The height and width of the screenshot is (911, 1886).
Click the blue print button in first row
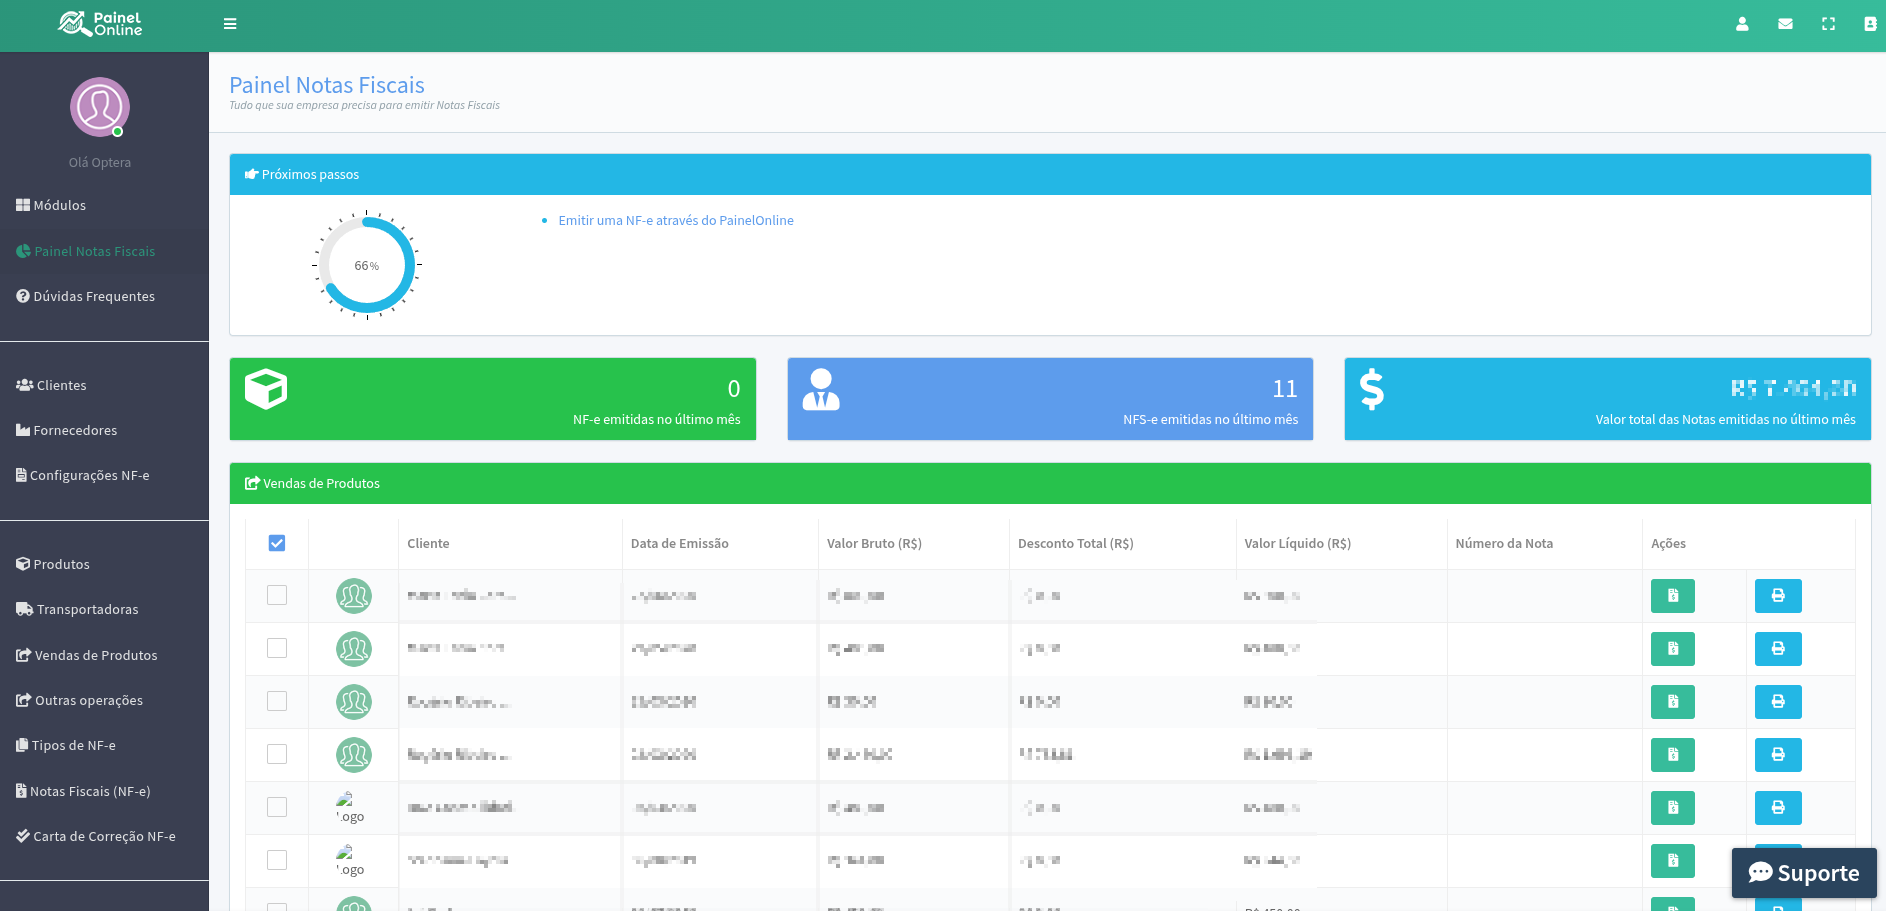pos(1777,596)
